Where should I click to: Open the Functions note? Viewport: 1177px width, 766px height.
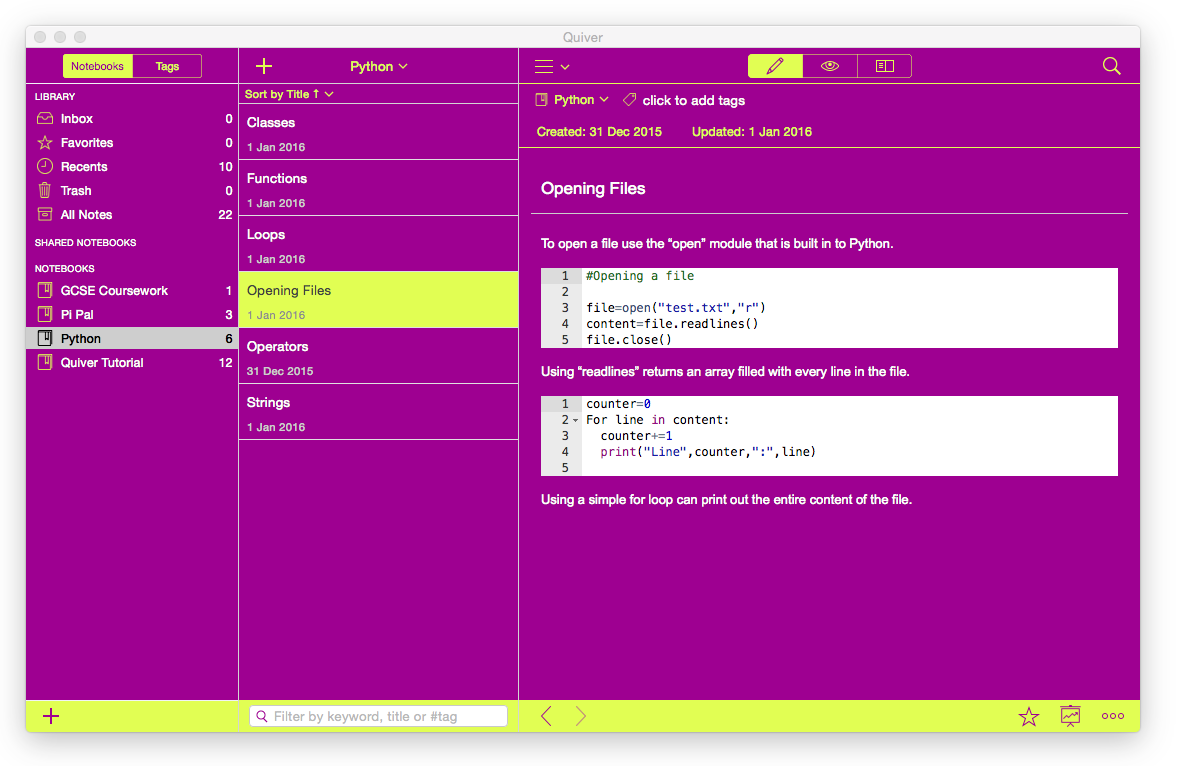pyautogui.click(x=378, y=188)
